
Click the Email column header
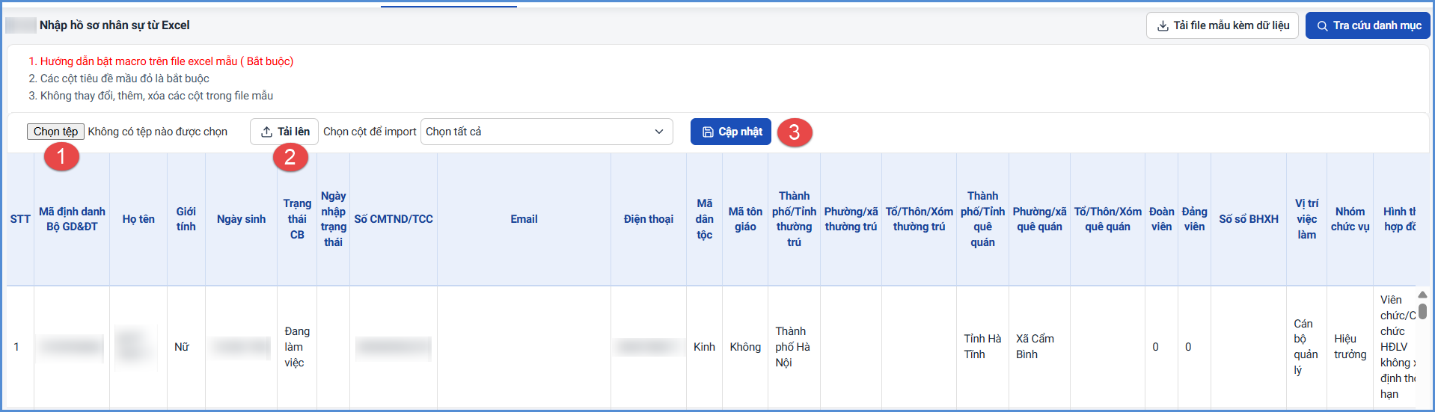tap(524, 219)
